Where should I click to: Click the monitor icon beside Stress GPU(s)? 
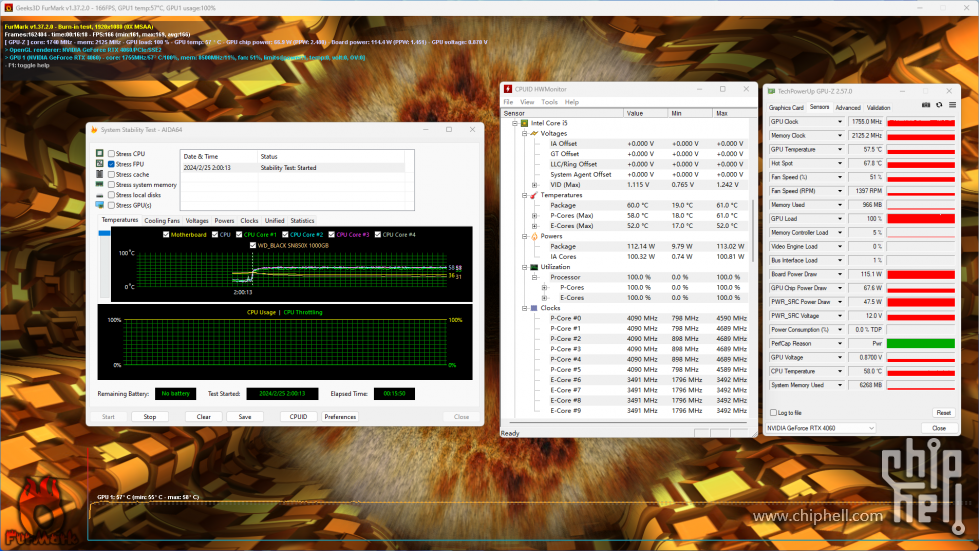point(100,205)
